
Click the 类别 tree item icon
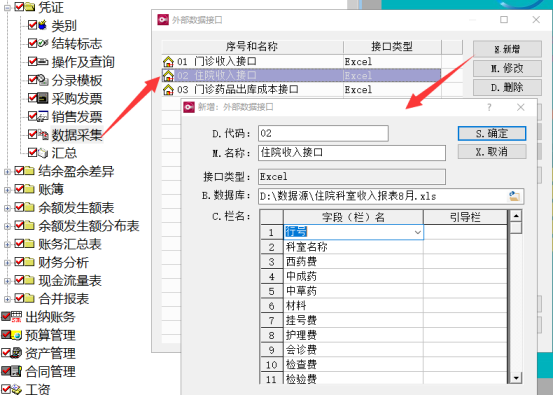tap(42, 25)
